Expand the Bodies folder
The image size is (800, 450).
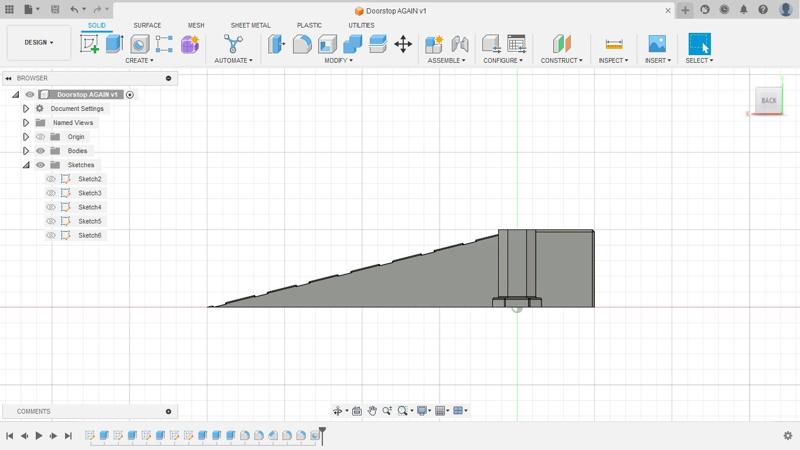coord(26,151)
